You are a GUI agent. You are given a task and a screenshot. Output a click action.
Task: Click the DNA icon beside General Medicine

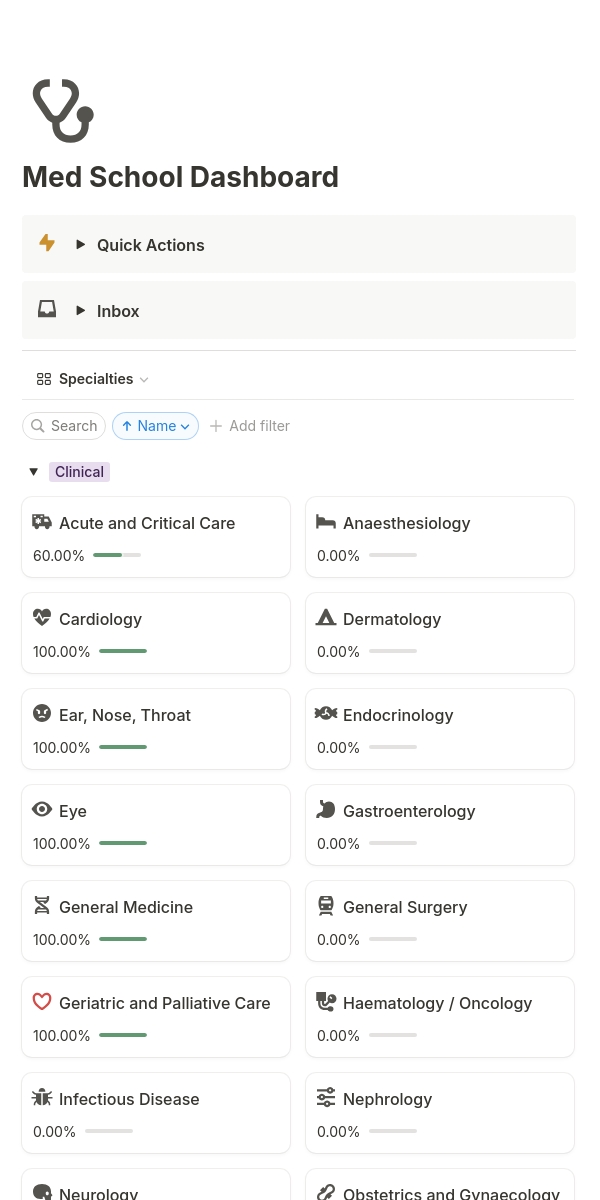(x=42, y=906)
